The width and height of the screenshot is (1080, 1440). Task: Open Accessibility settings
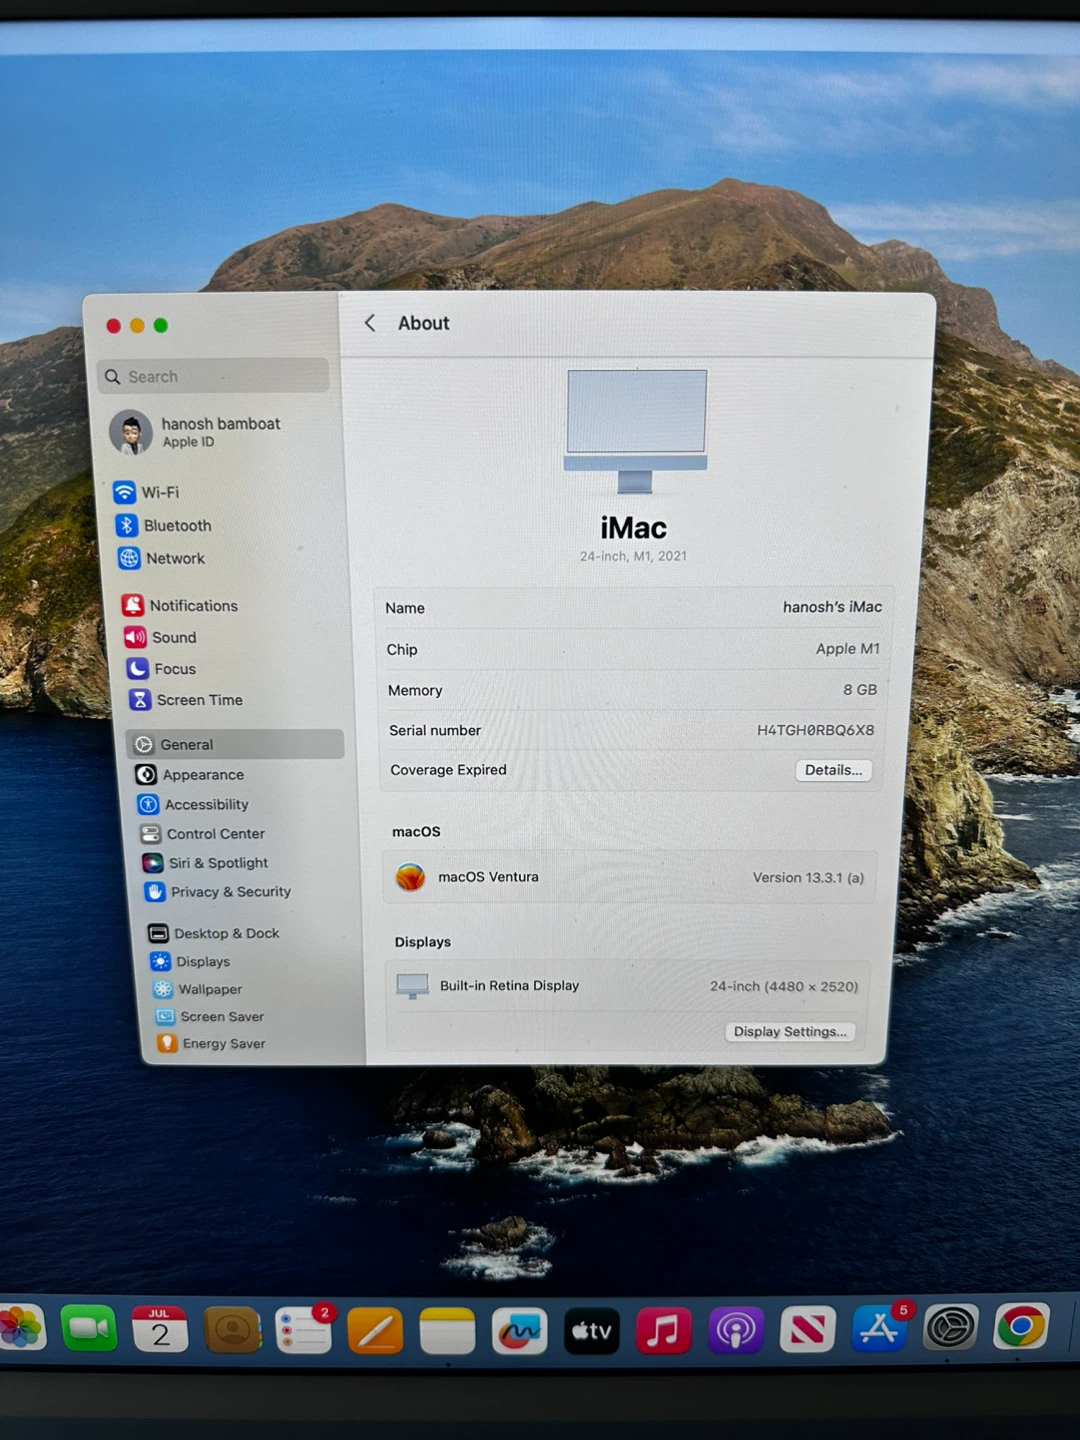click(x=193, y=804)
